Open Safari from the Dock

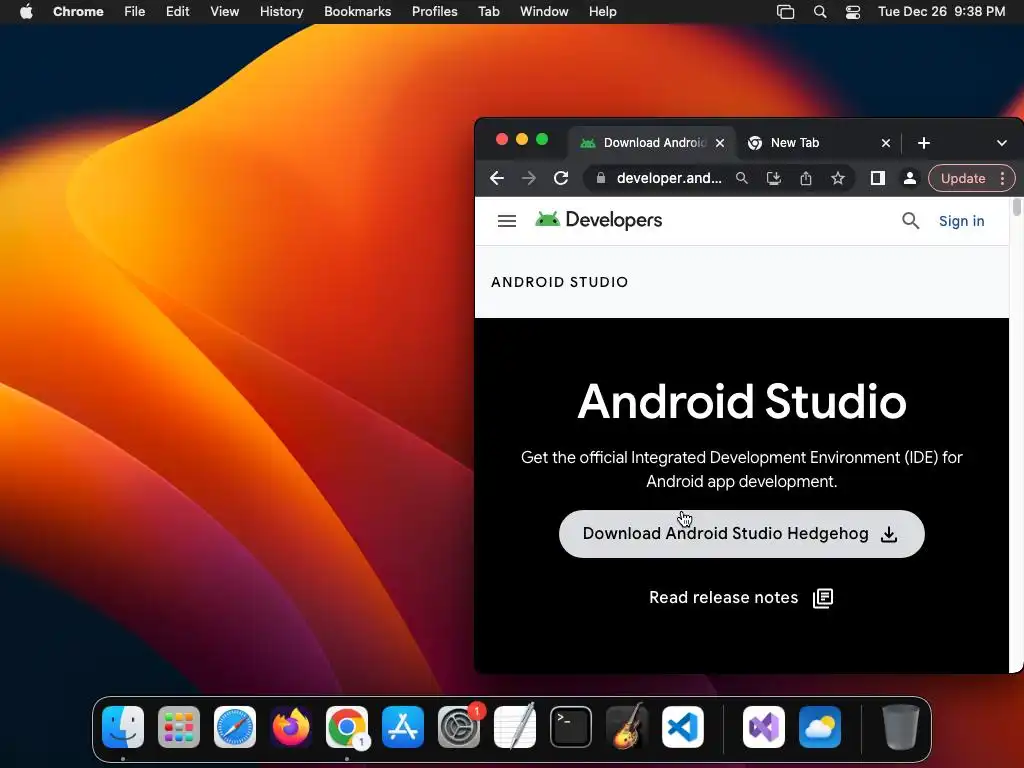coord(235,727)
